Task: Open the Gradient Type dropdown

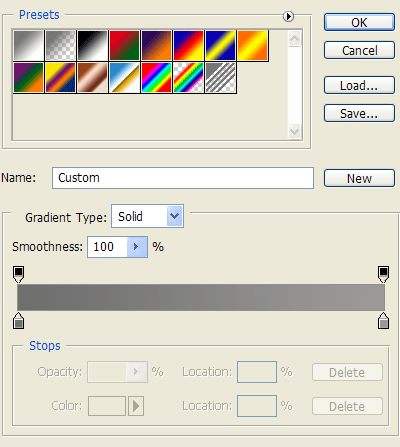Action: [147, 216]
